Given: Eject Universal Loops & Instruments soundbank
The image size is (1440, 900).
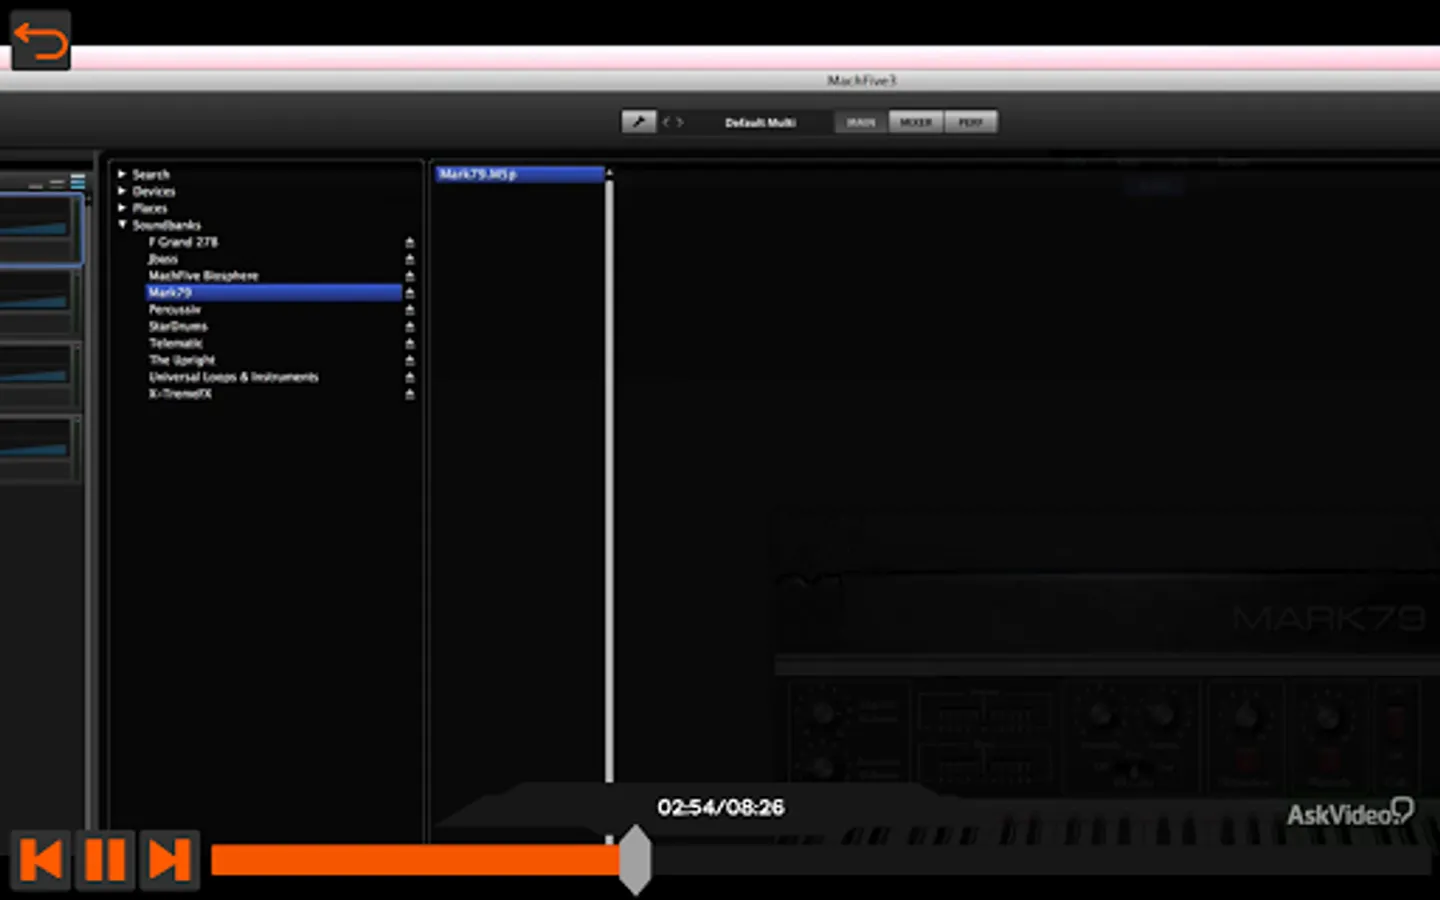Looking at the screenshot, I should click(409, 377).
